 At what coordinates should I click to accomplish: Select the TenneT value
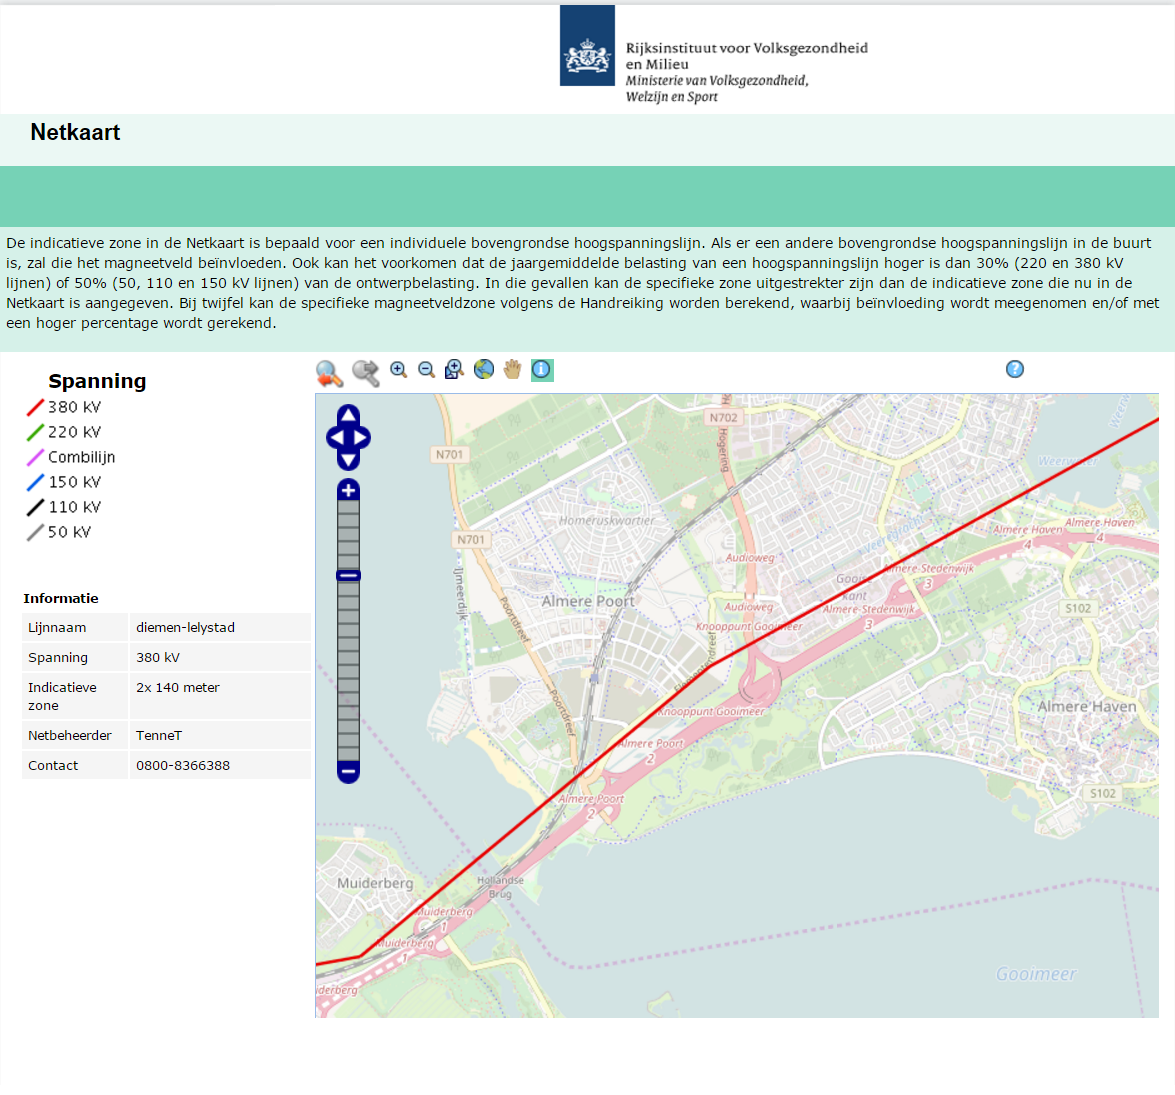click(159, 735)
